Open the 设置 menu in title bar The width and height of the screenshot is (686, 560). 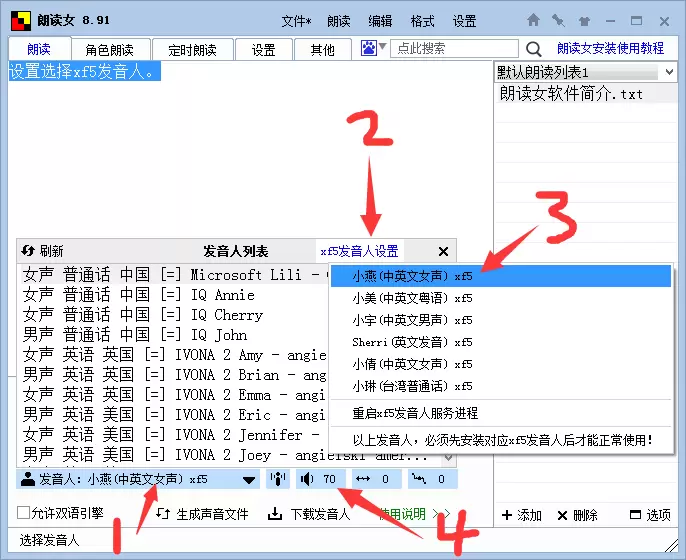464,21
